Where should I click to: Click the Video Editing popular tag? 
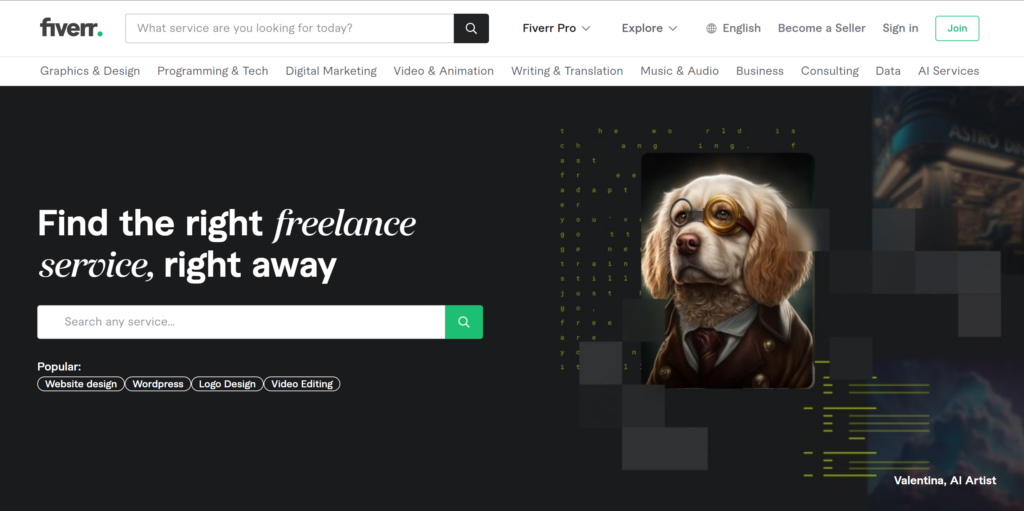click(x=302, y=384)
